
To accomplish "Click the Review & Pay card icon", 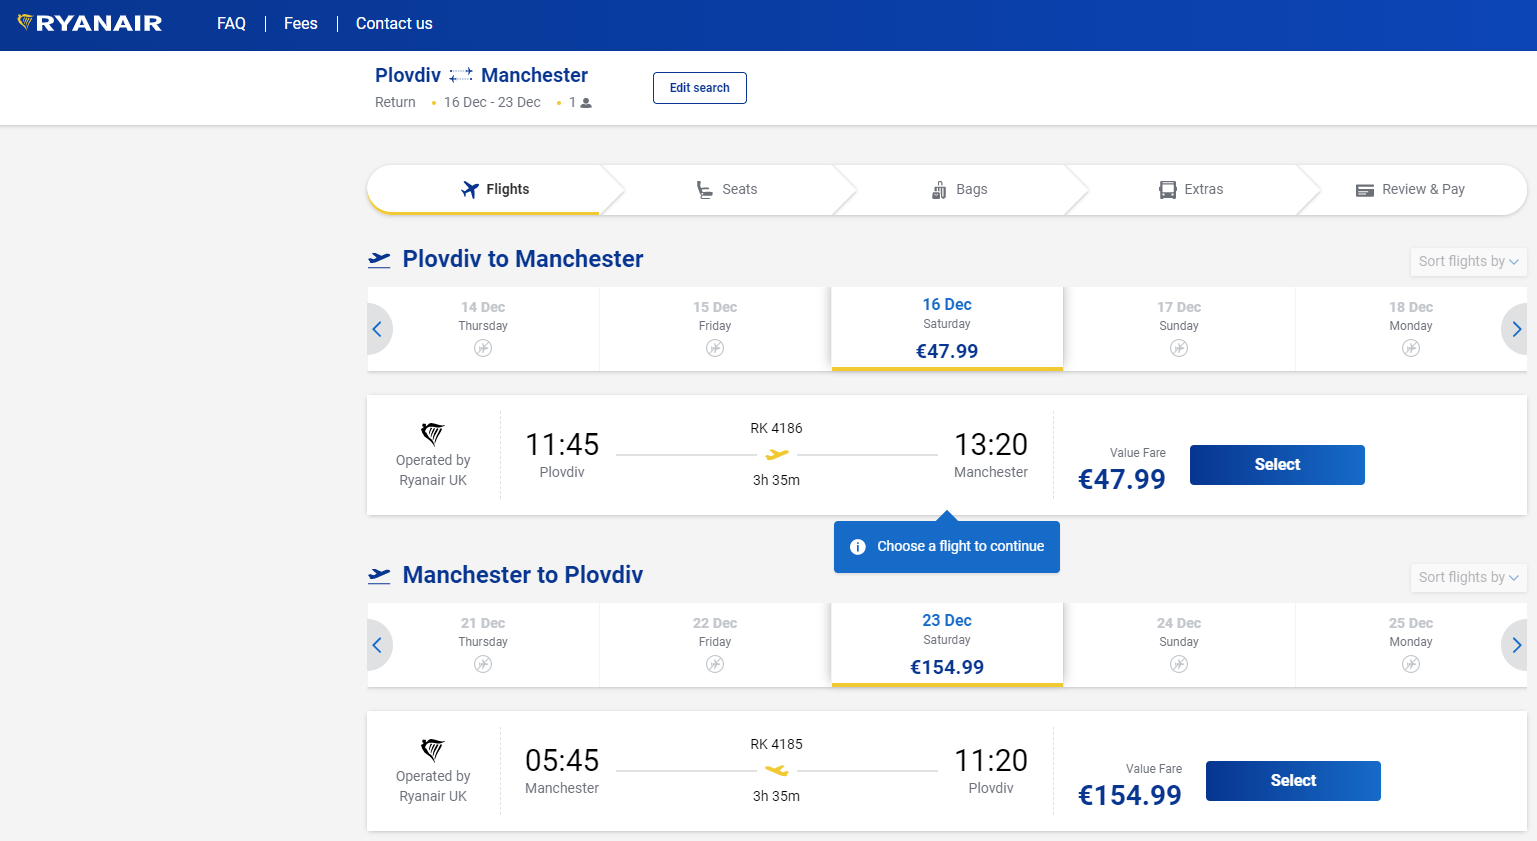I will coord(1365,190).
